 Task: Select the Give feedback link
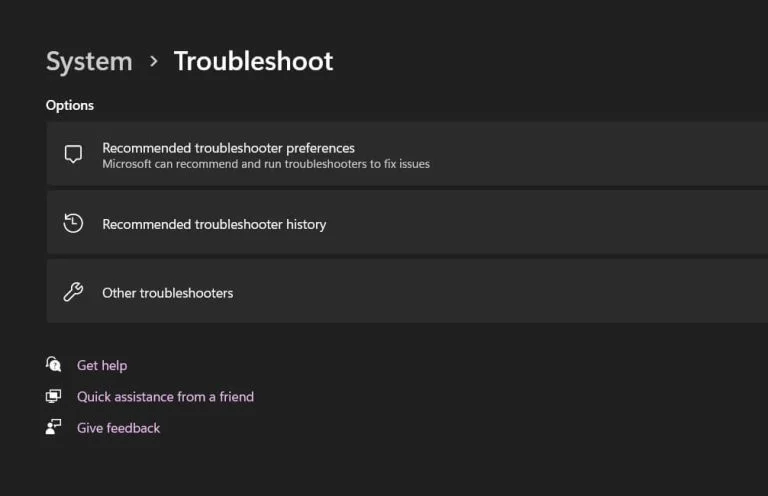coord(118,428)
